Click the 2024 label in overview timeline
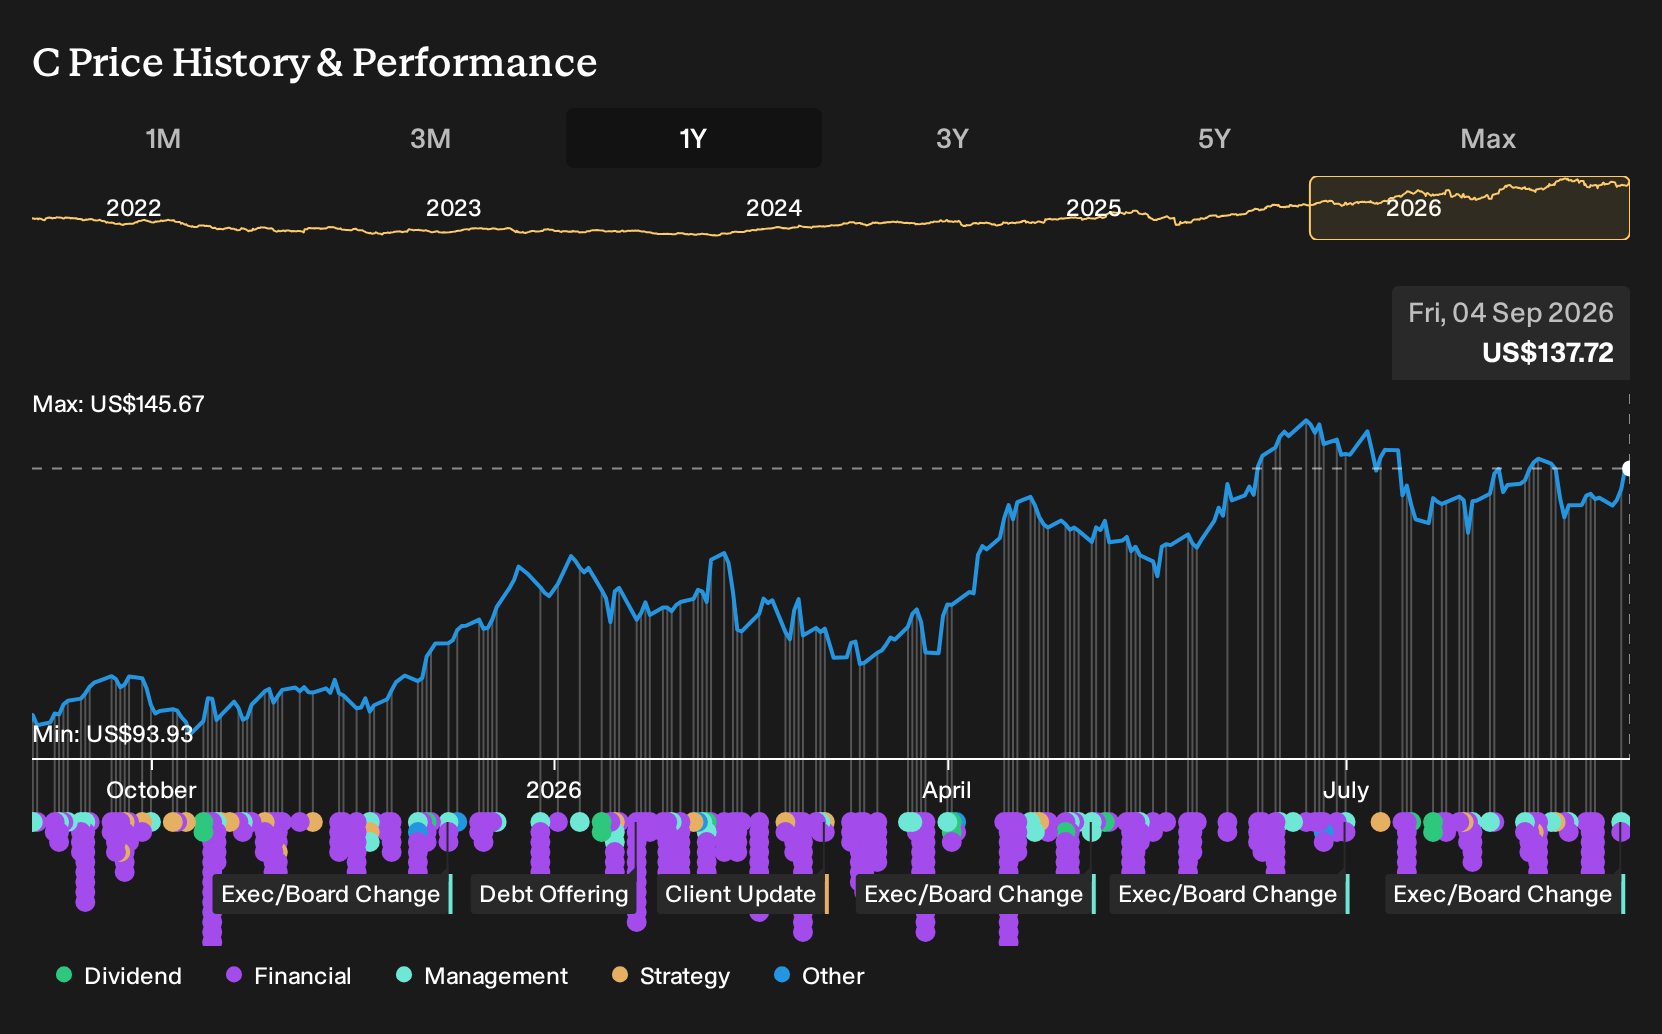Viewport: 1662px width, 1034px height. point(773,208)
